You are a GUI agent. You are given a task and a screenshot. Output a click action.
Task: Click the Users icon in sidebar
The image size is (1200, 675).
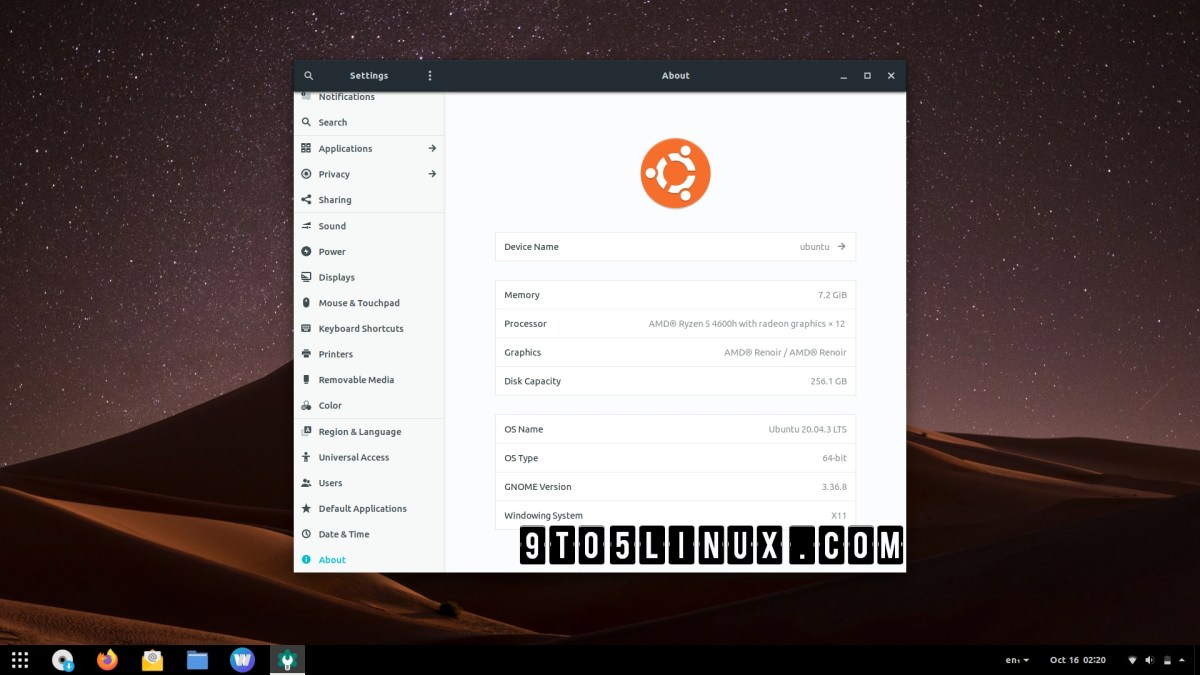pos(306,483)
